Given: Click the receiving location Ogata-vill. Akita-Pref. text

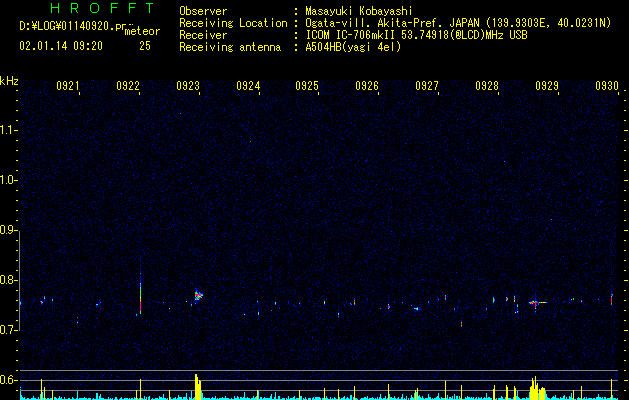Looking at the screenshot, I should 392,23.
